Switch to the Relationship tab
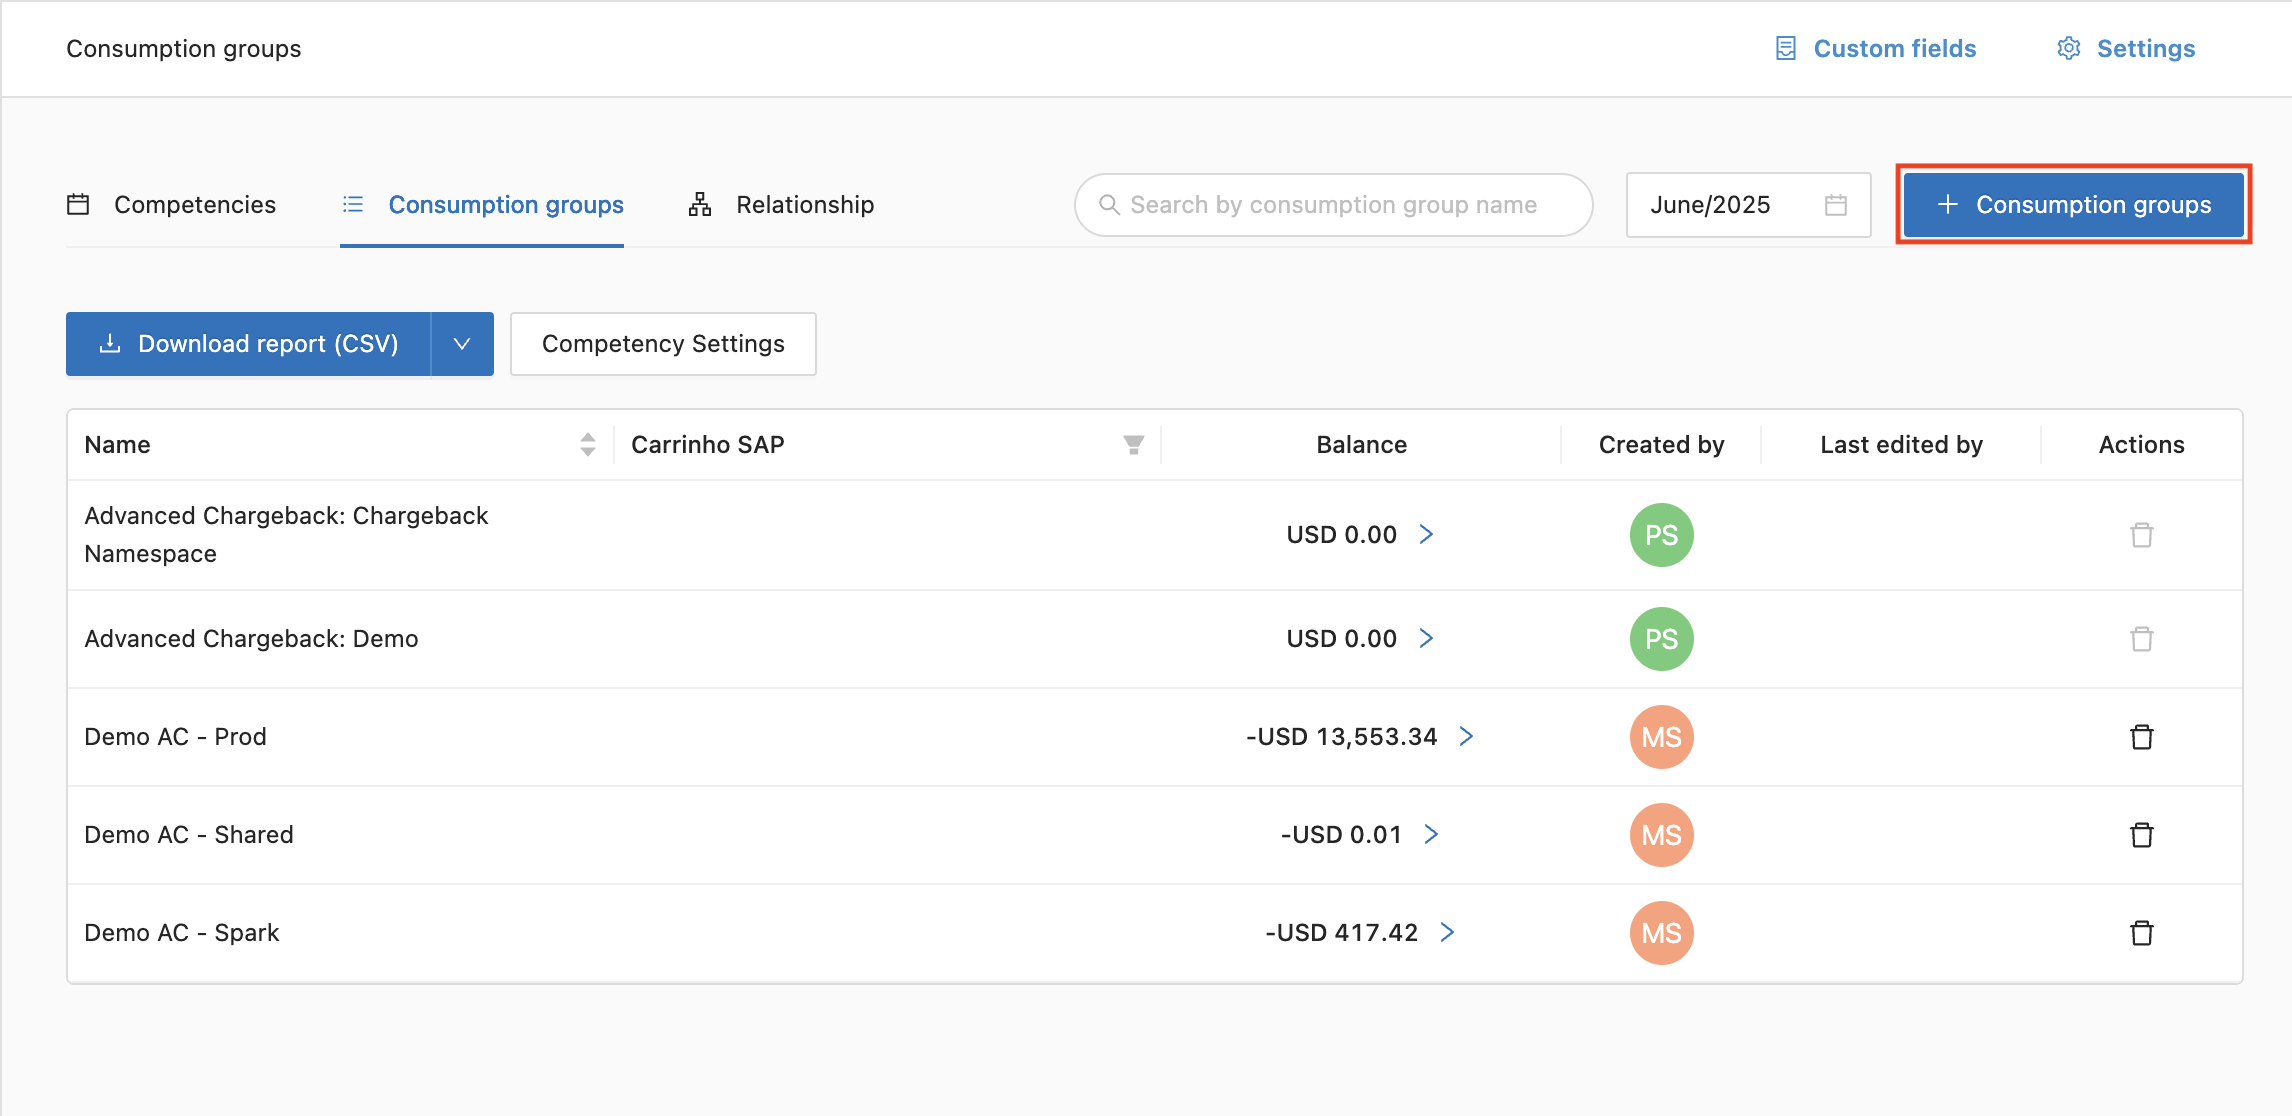 pyautogui.click(x=782, y=205)
